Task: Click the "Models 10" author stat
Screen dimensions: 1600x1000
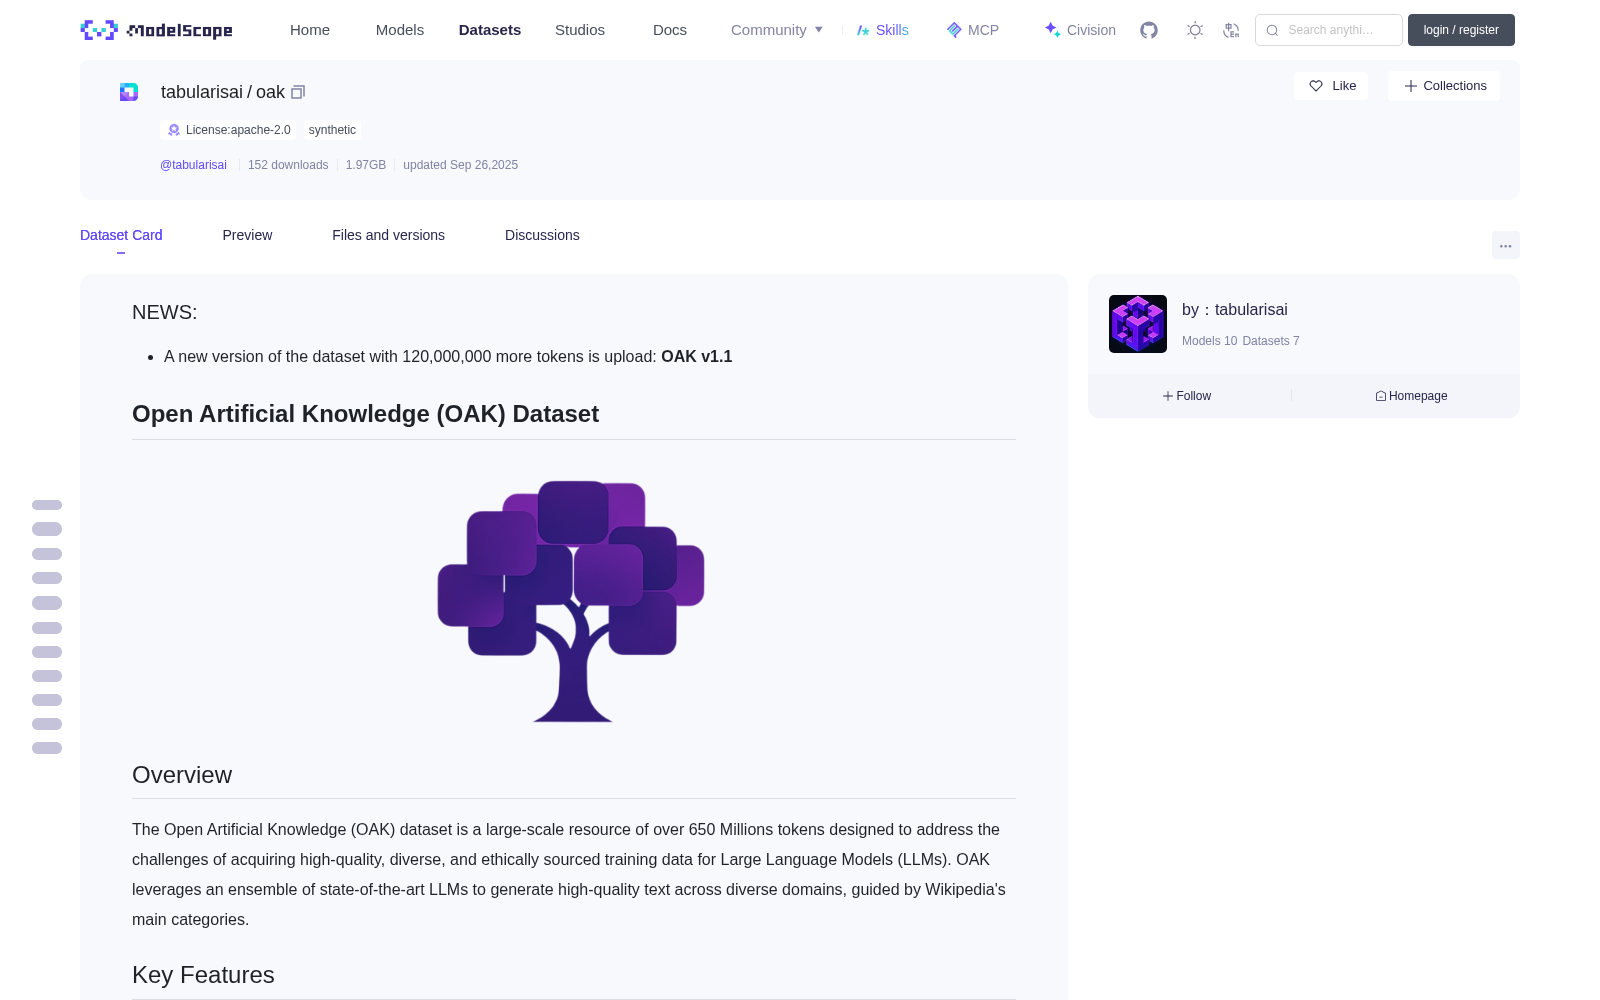Action: tap(1209, 341)
